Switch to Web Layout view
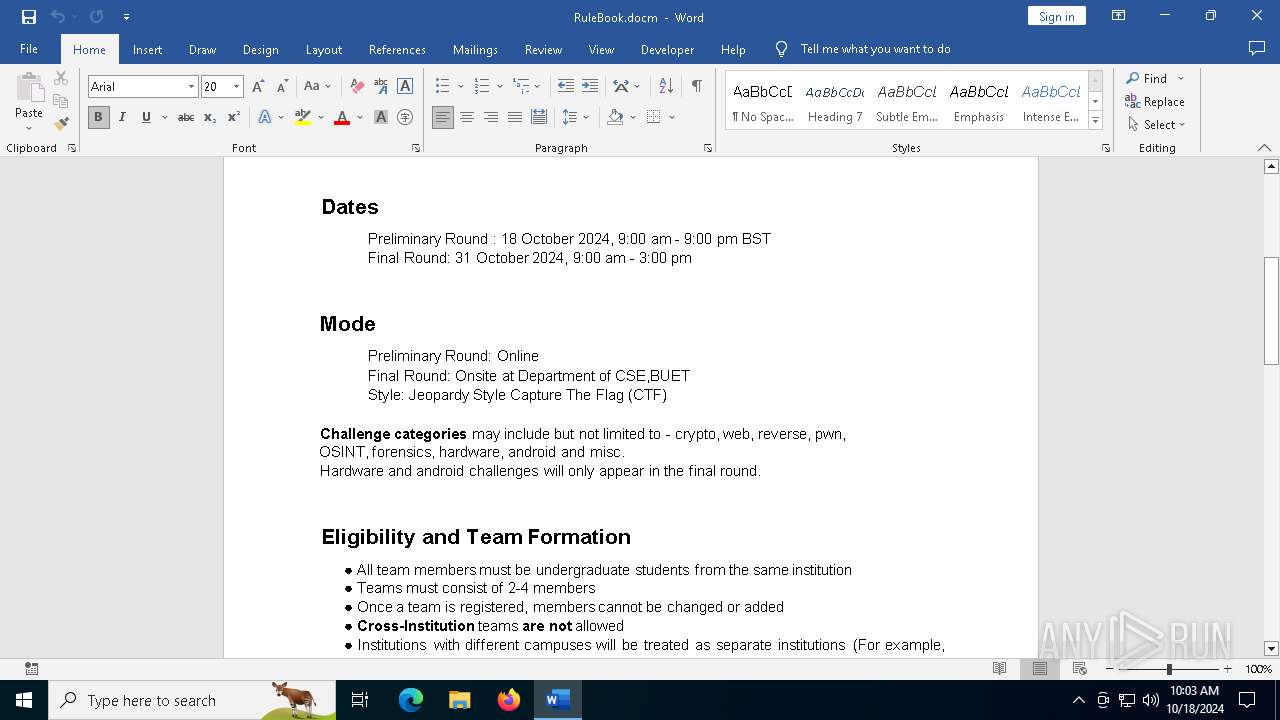 1079,669
